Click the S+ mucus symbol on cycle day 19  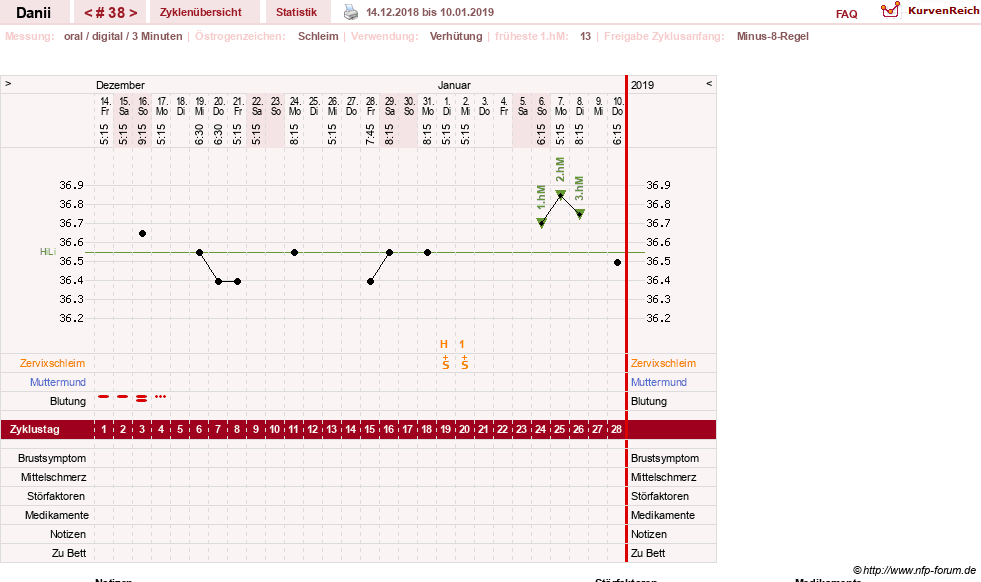click(x=445, y=362)
